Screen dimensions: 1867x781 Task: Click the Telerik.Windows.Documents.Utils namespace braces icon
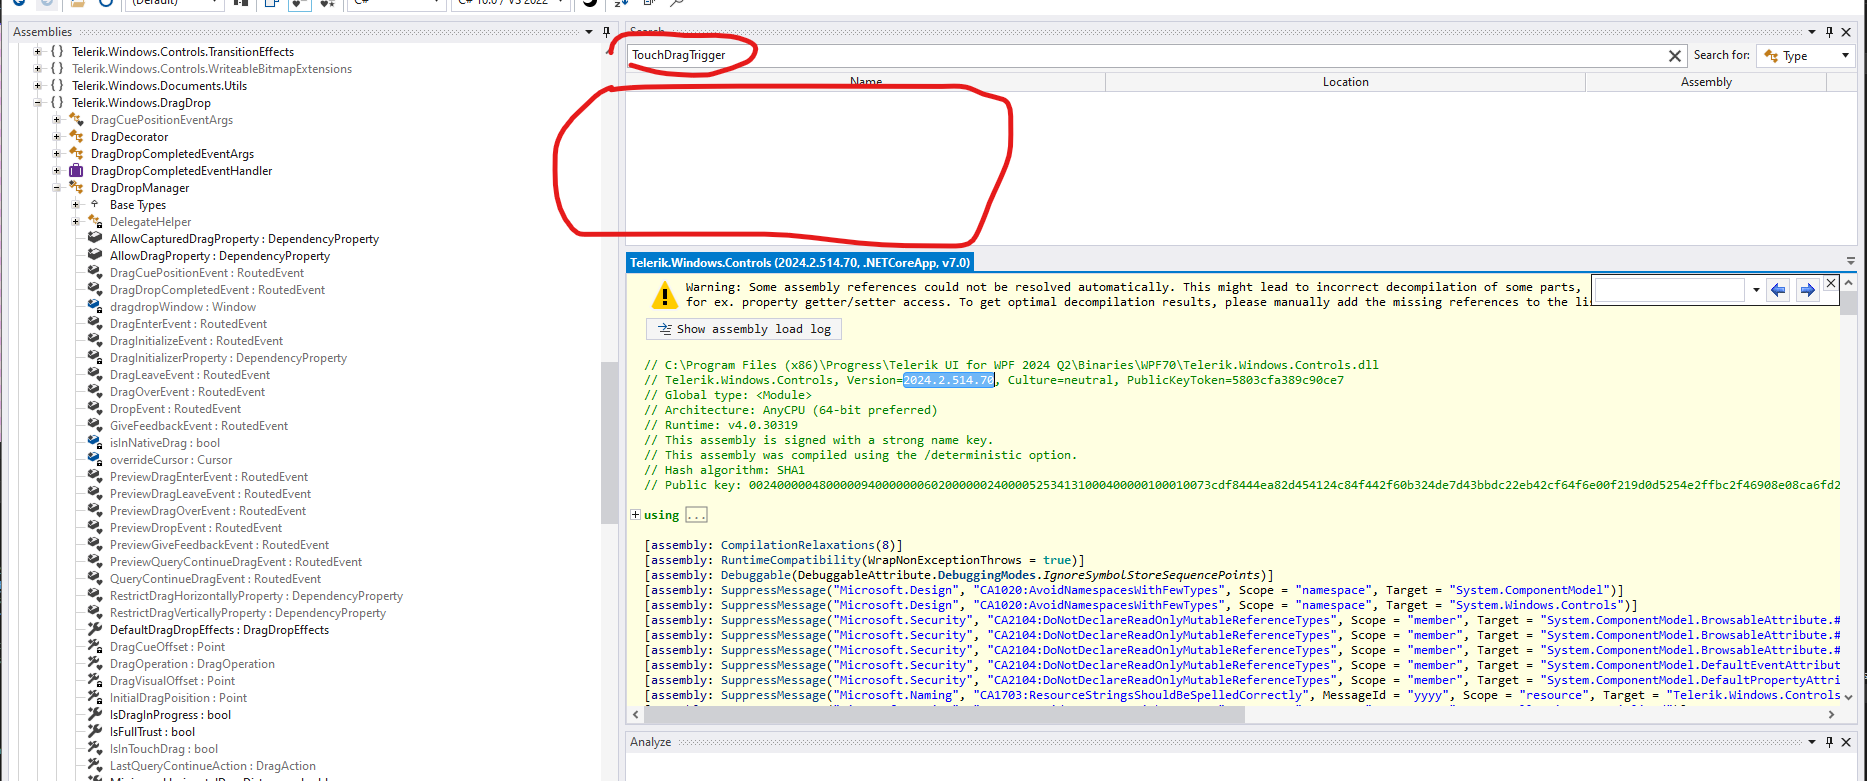tap(57, 86)
